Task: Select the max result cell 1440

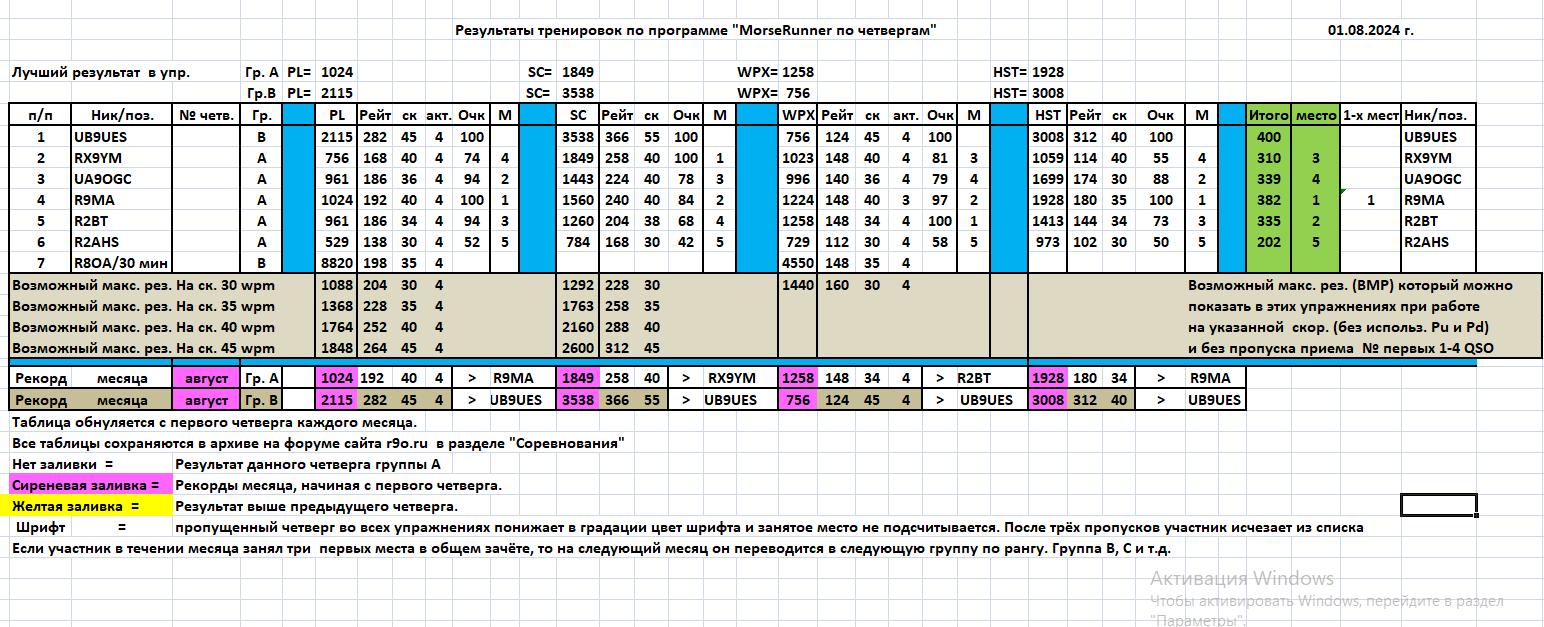Action: (x=797, y=285)
